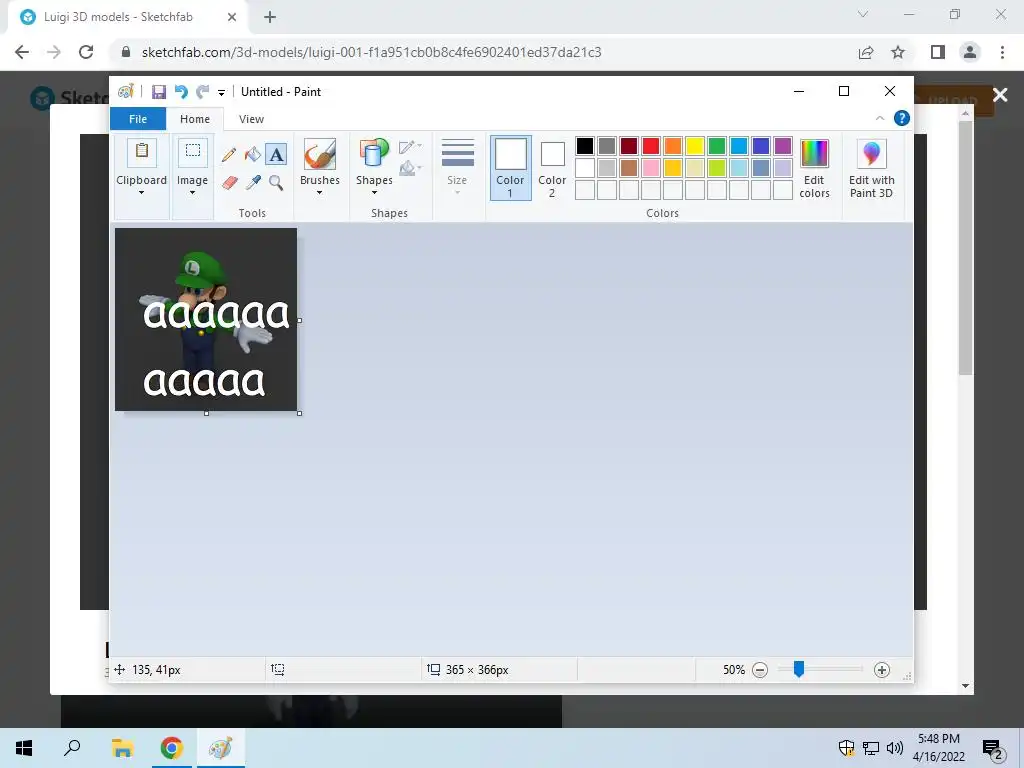Open Chrome three-dot menu
The height and width of the screenshot is (768, 1024).
pyautogui.click(x=1002, y=52)
